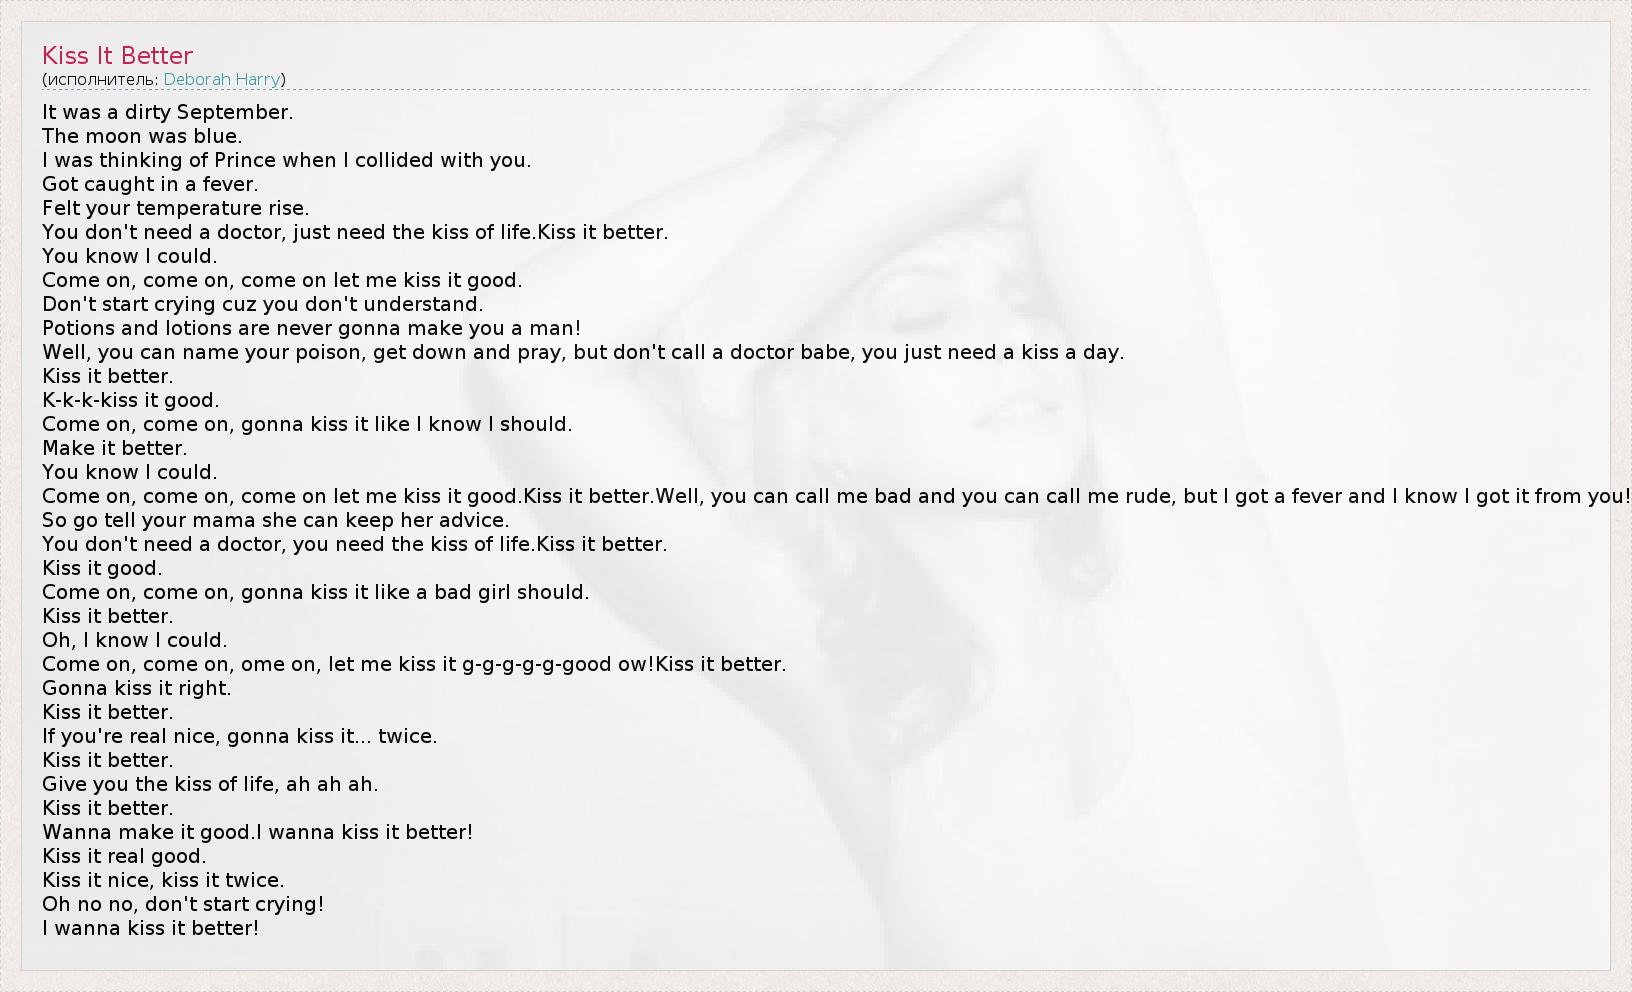1632x992 pixels.
Task: Click the line "Got caught in a fever."
Action: 150,184
